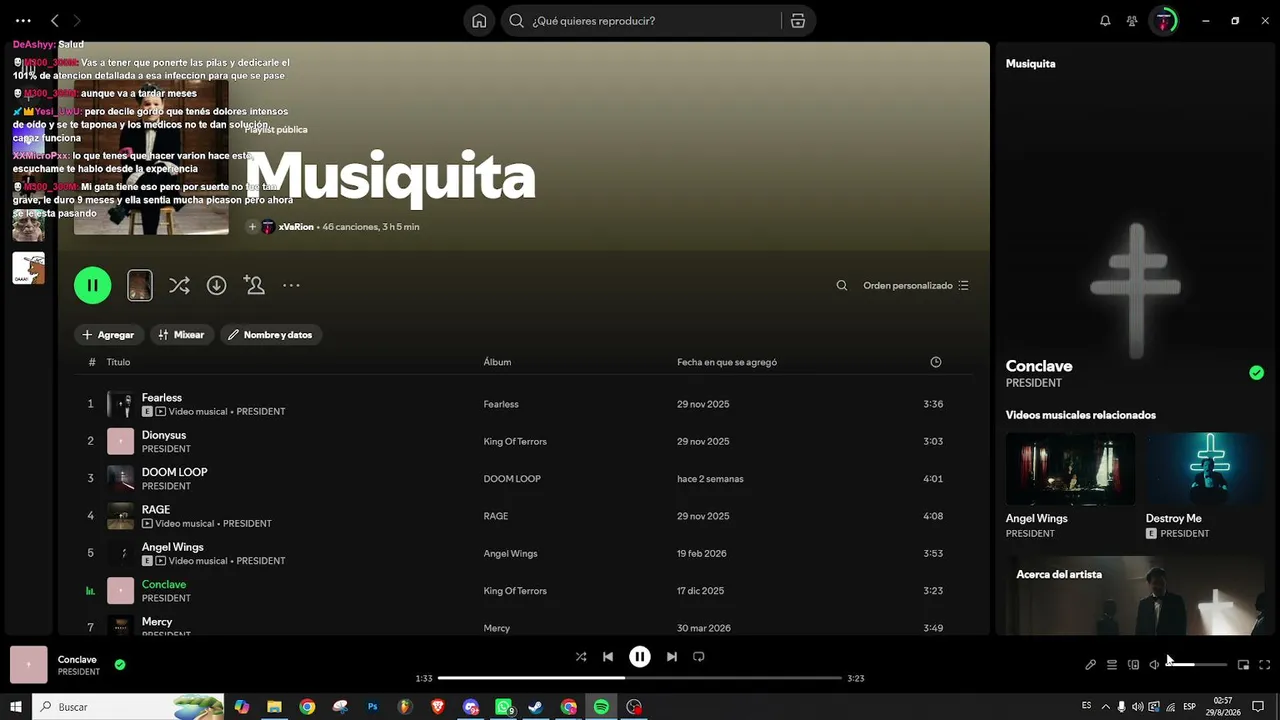Open Steam from the taskbar
The width and height of the screenshot is (1280, 720).
(536, 707)
